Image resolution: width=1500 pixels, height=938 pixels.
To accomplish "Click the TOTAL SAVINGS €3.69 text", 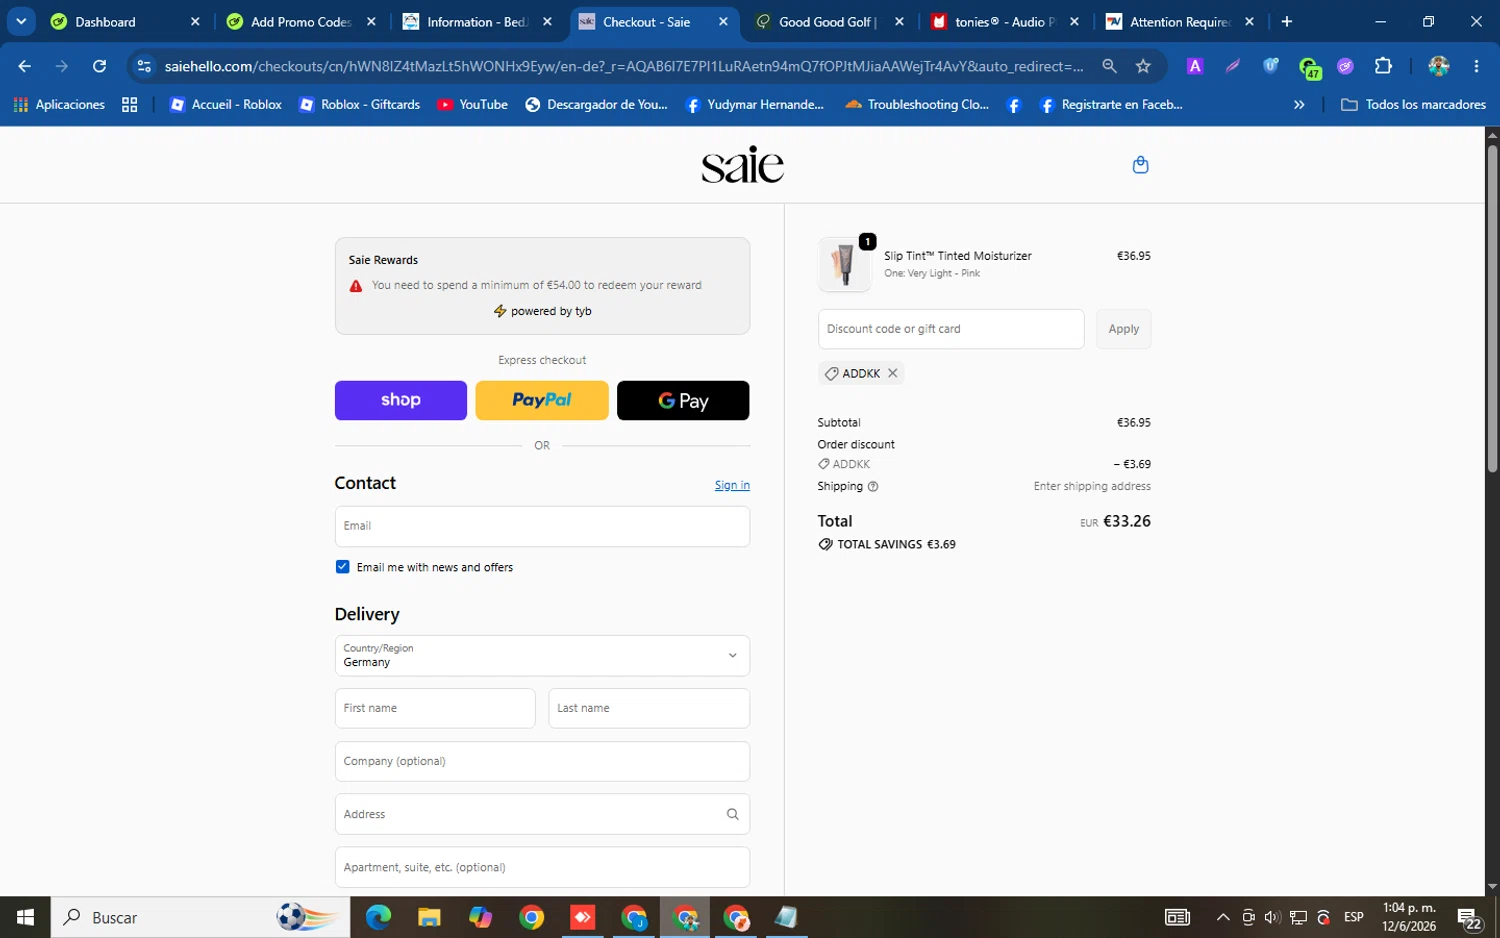I will click(886, 544).
